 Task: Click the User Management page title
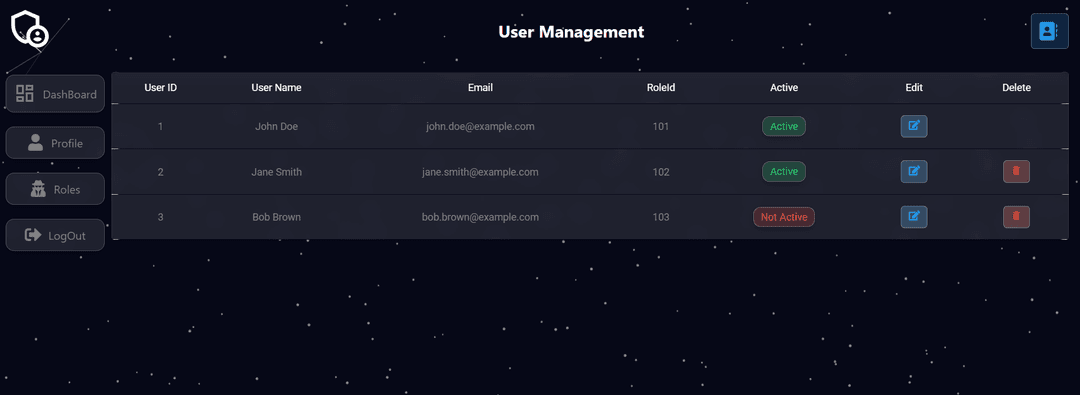571,32
